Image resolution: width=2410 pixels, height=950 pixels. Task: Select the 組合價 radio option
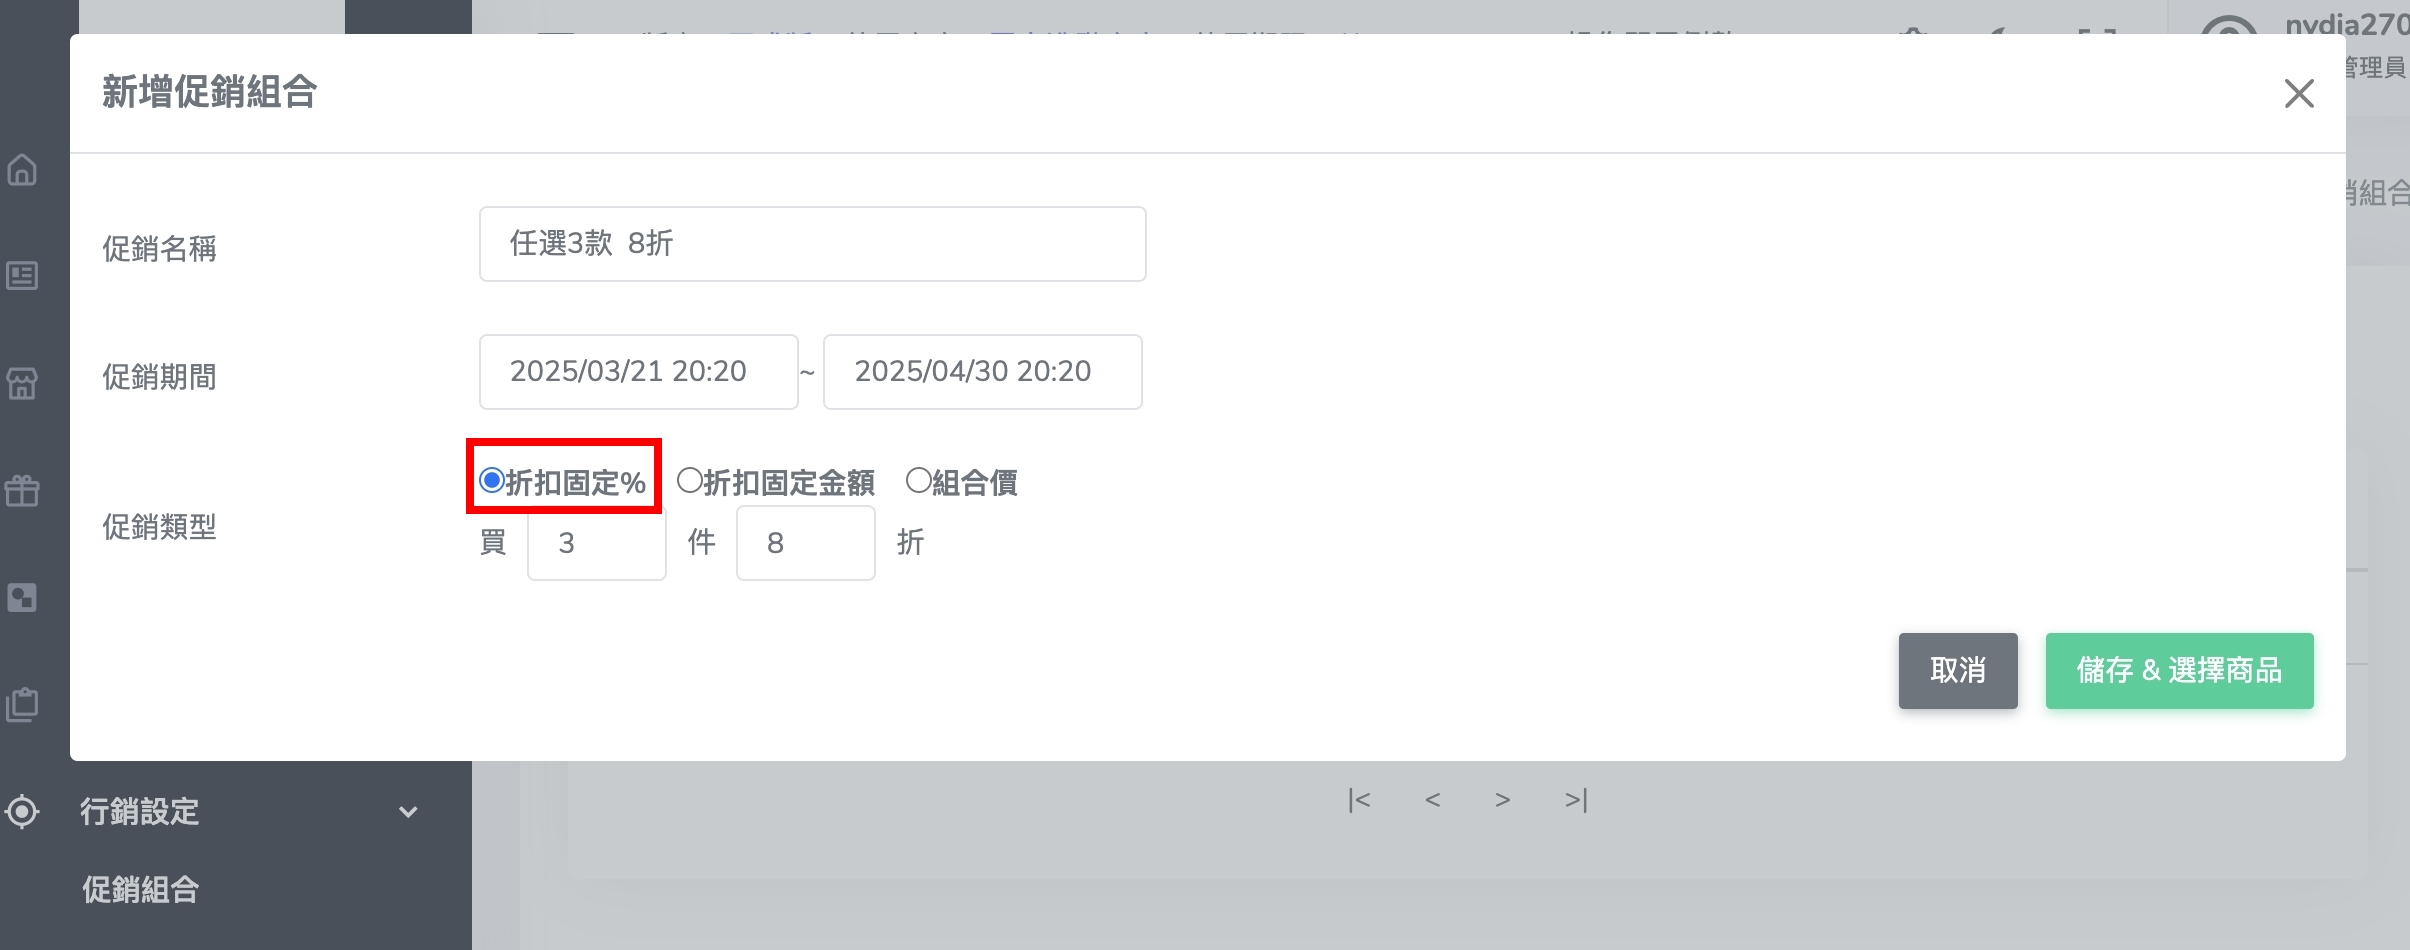917,481
